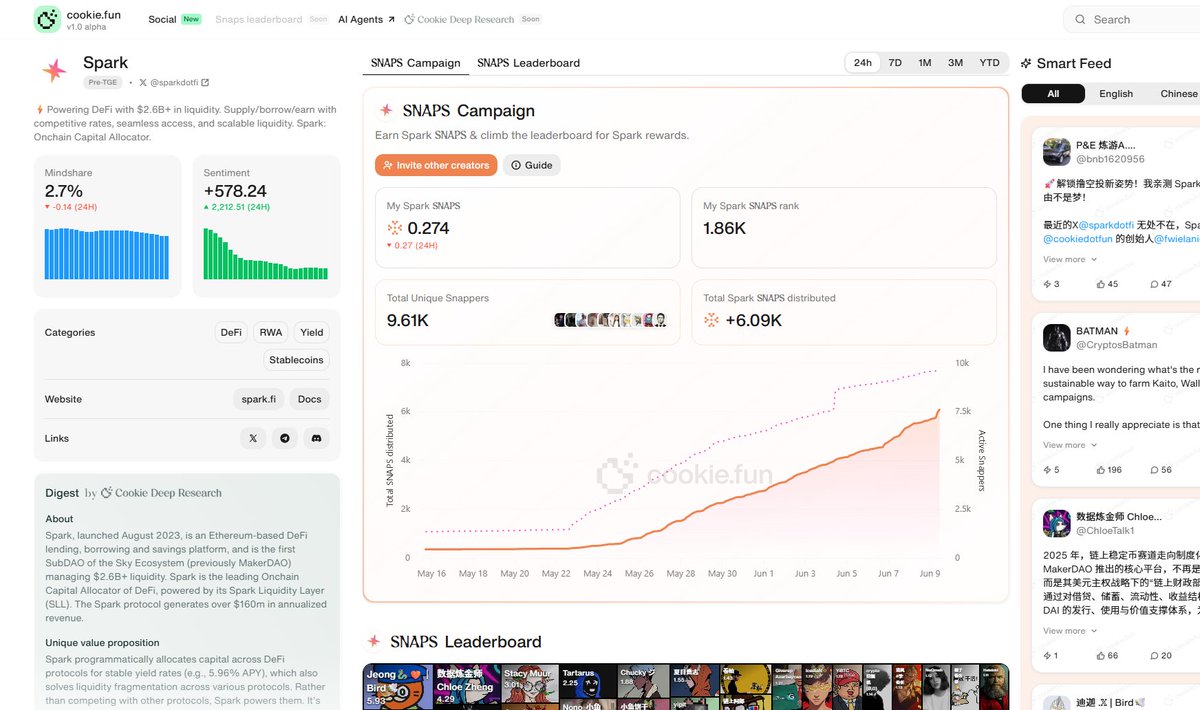Click the search magnifier icon
Screen dimensions: 1200x710
pos(1080,19)
